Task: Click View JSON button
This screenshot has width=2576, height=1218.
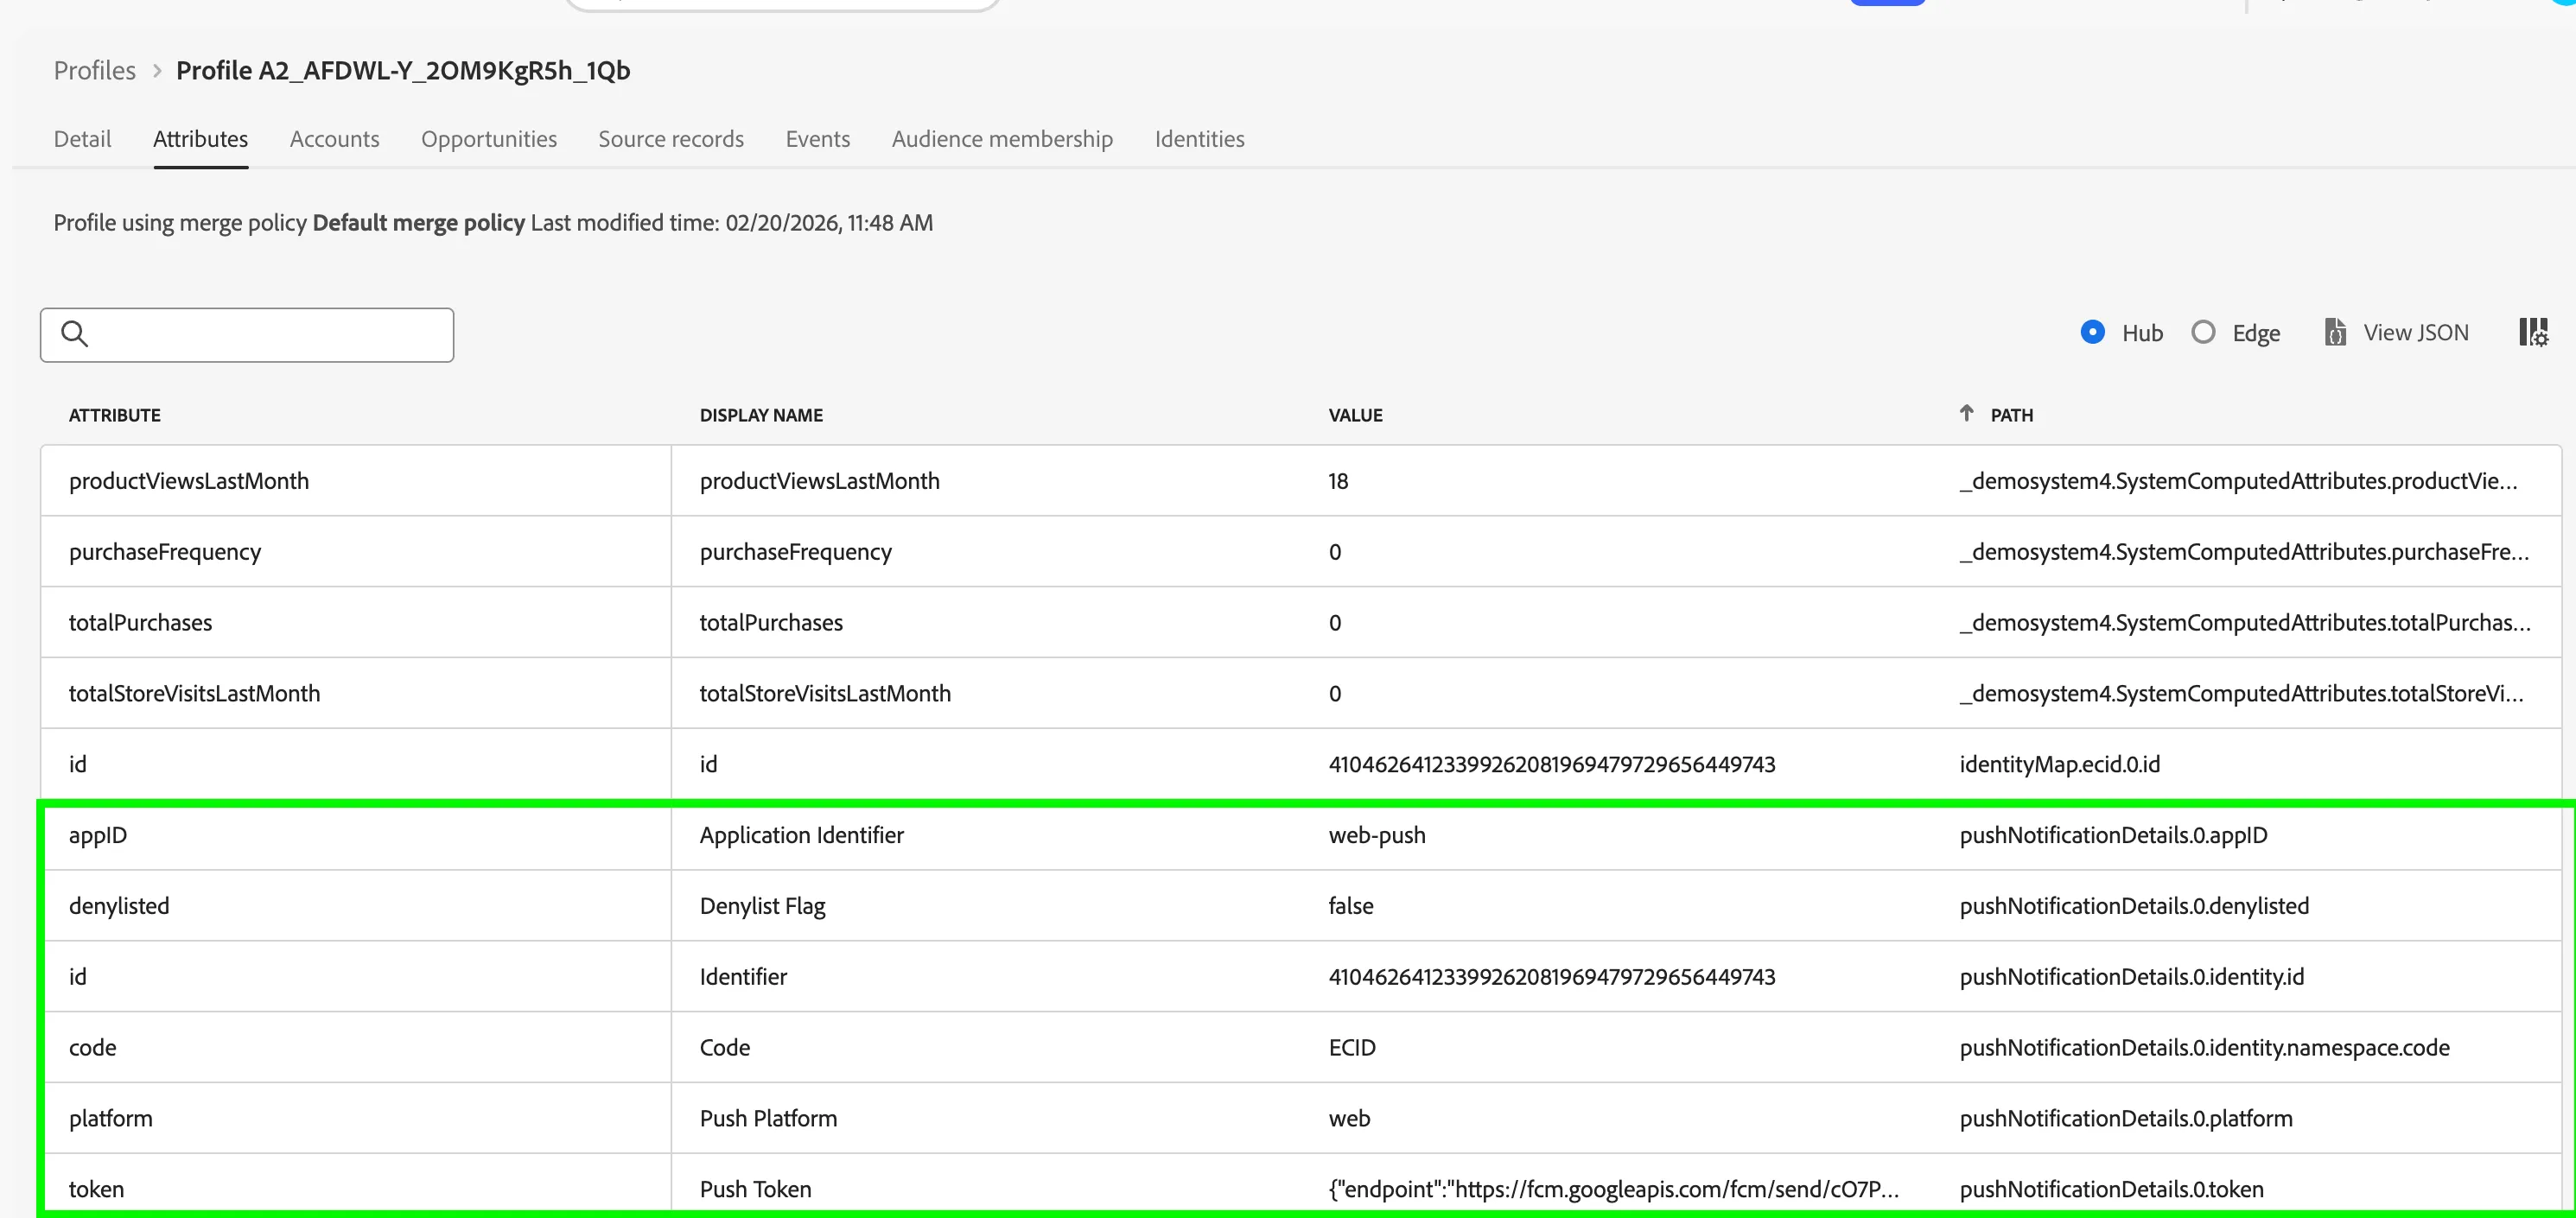Action: pos(2397,332)
